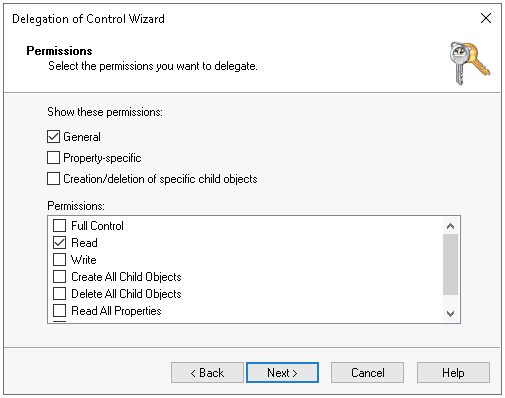Check Delete All Child Objects
Screen dimensions: 505x398
[59, 294]
